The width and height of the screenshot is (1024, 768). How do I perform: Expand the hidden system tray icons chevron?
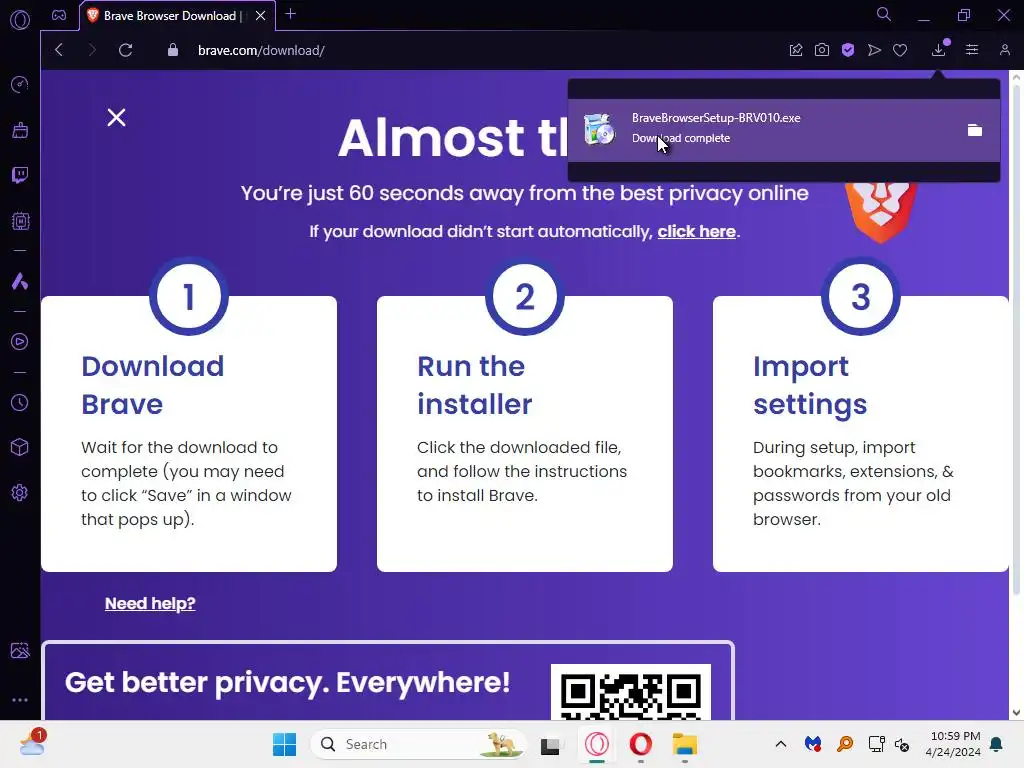[780, 744]
